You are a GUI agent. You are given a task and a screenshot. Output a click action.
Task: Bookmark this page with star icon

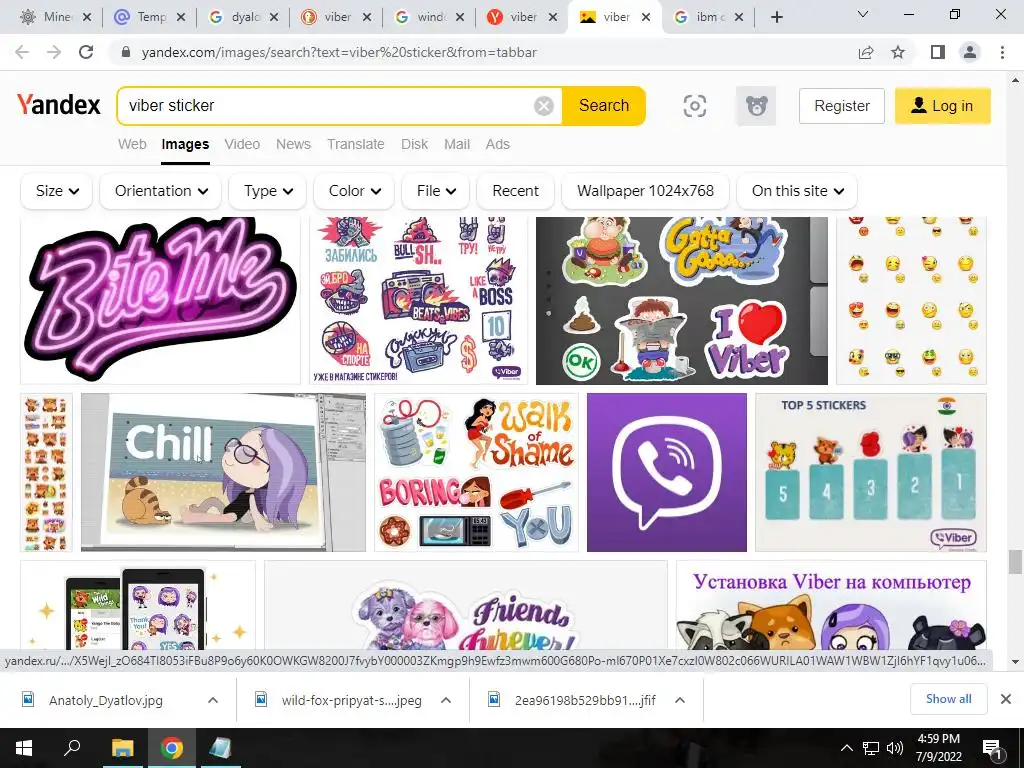click(x=898, y=52)
